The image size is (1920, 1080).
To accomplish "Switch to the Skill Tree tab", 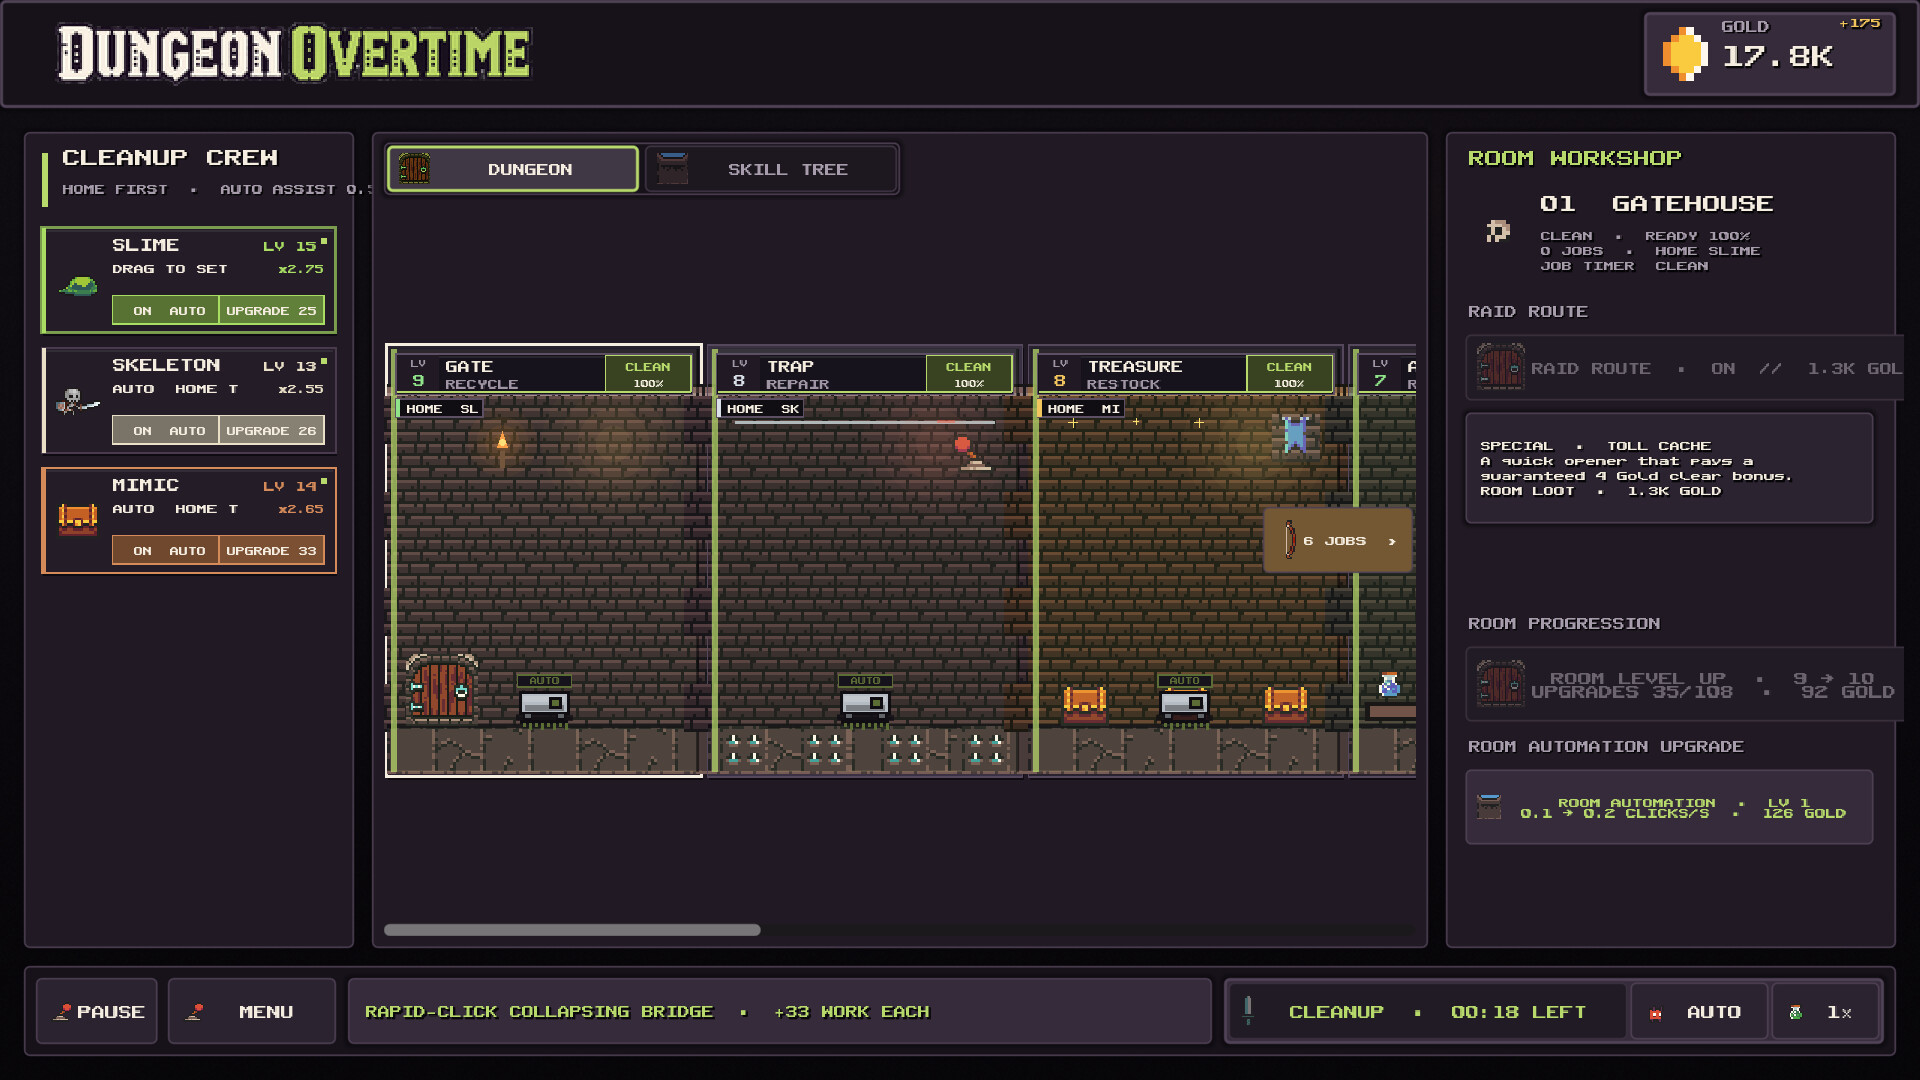I will (x=772, y=169).
